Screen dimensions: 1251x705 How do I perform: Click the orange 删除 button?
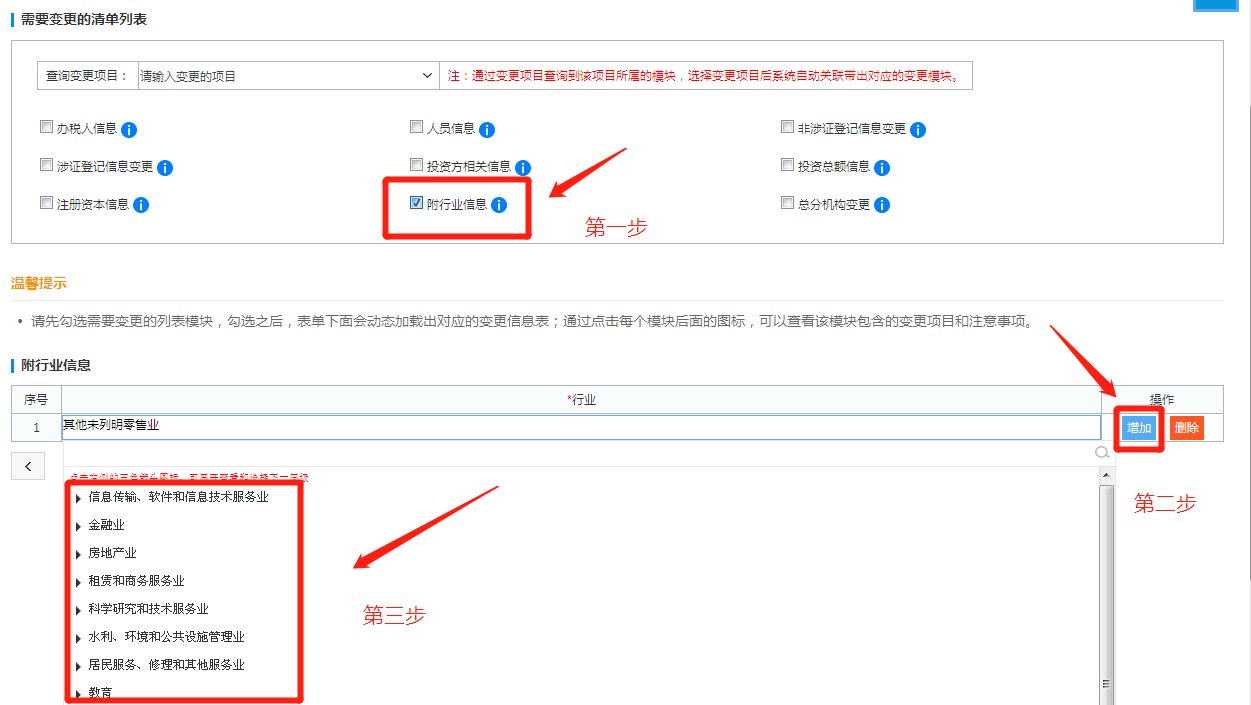pos(1186,428)
